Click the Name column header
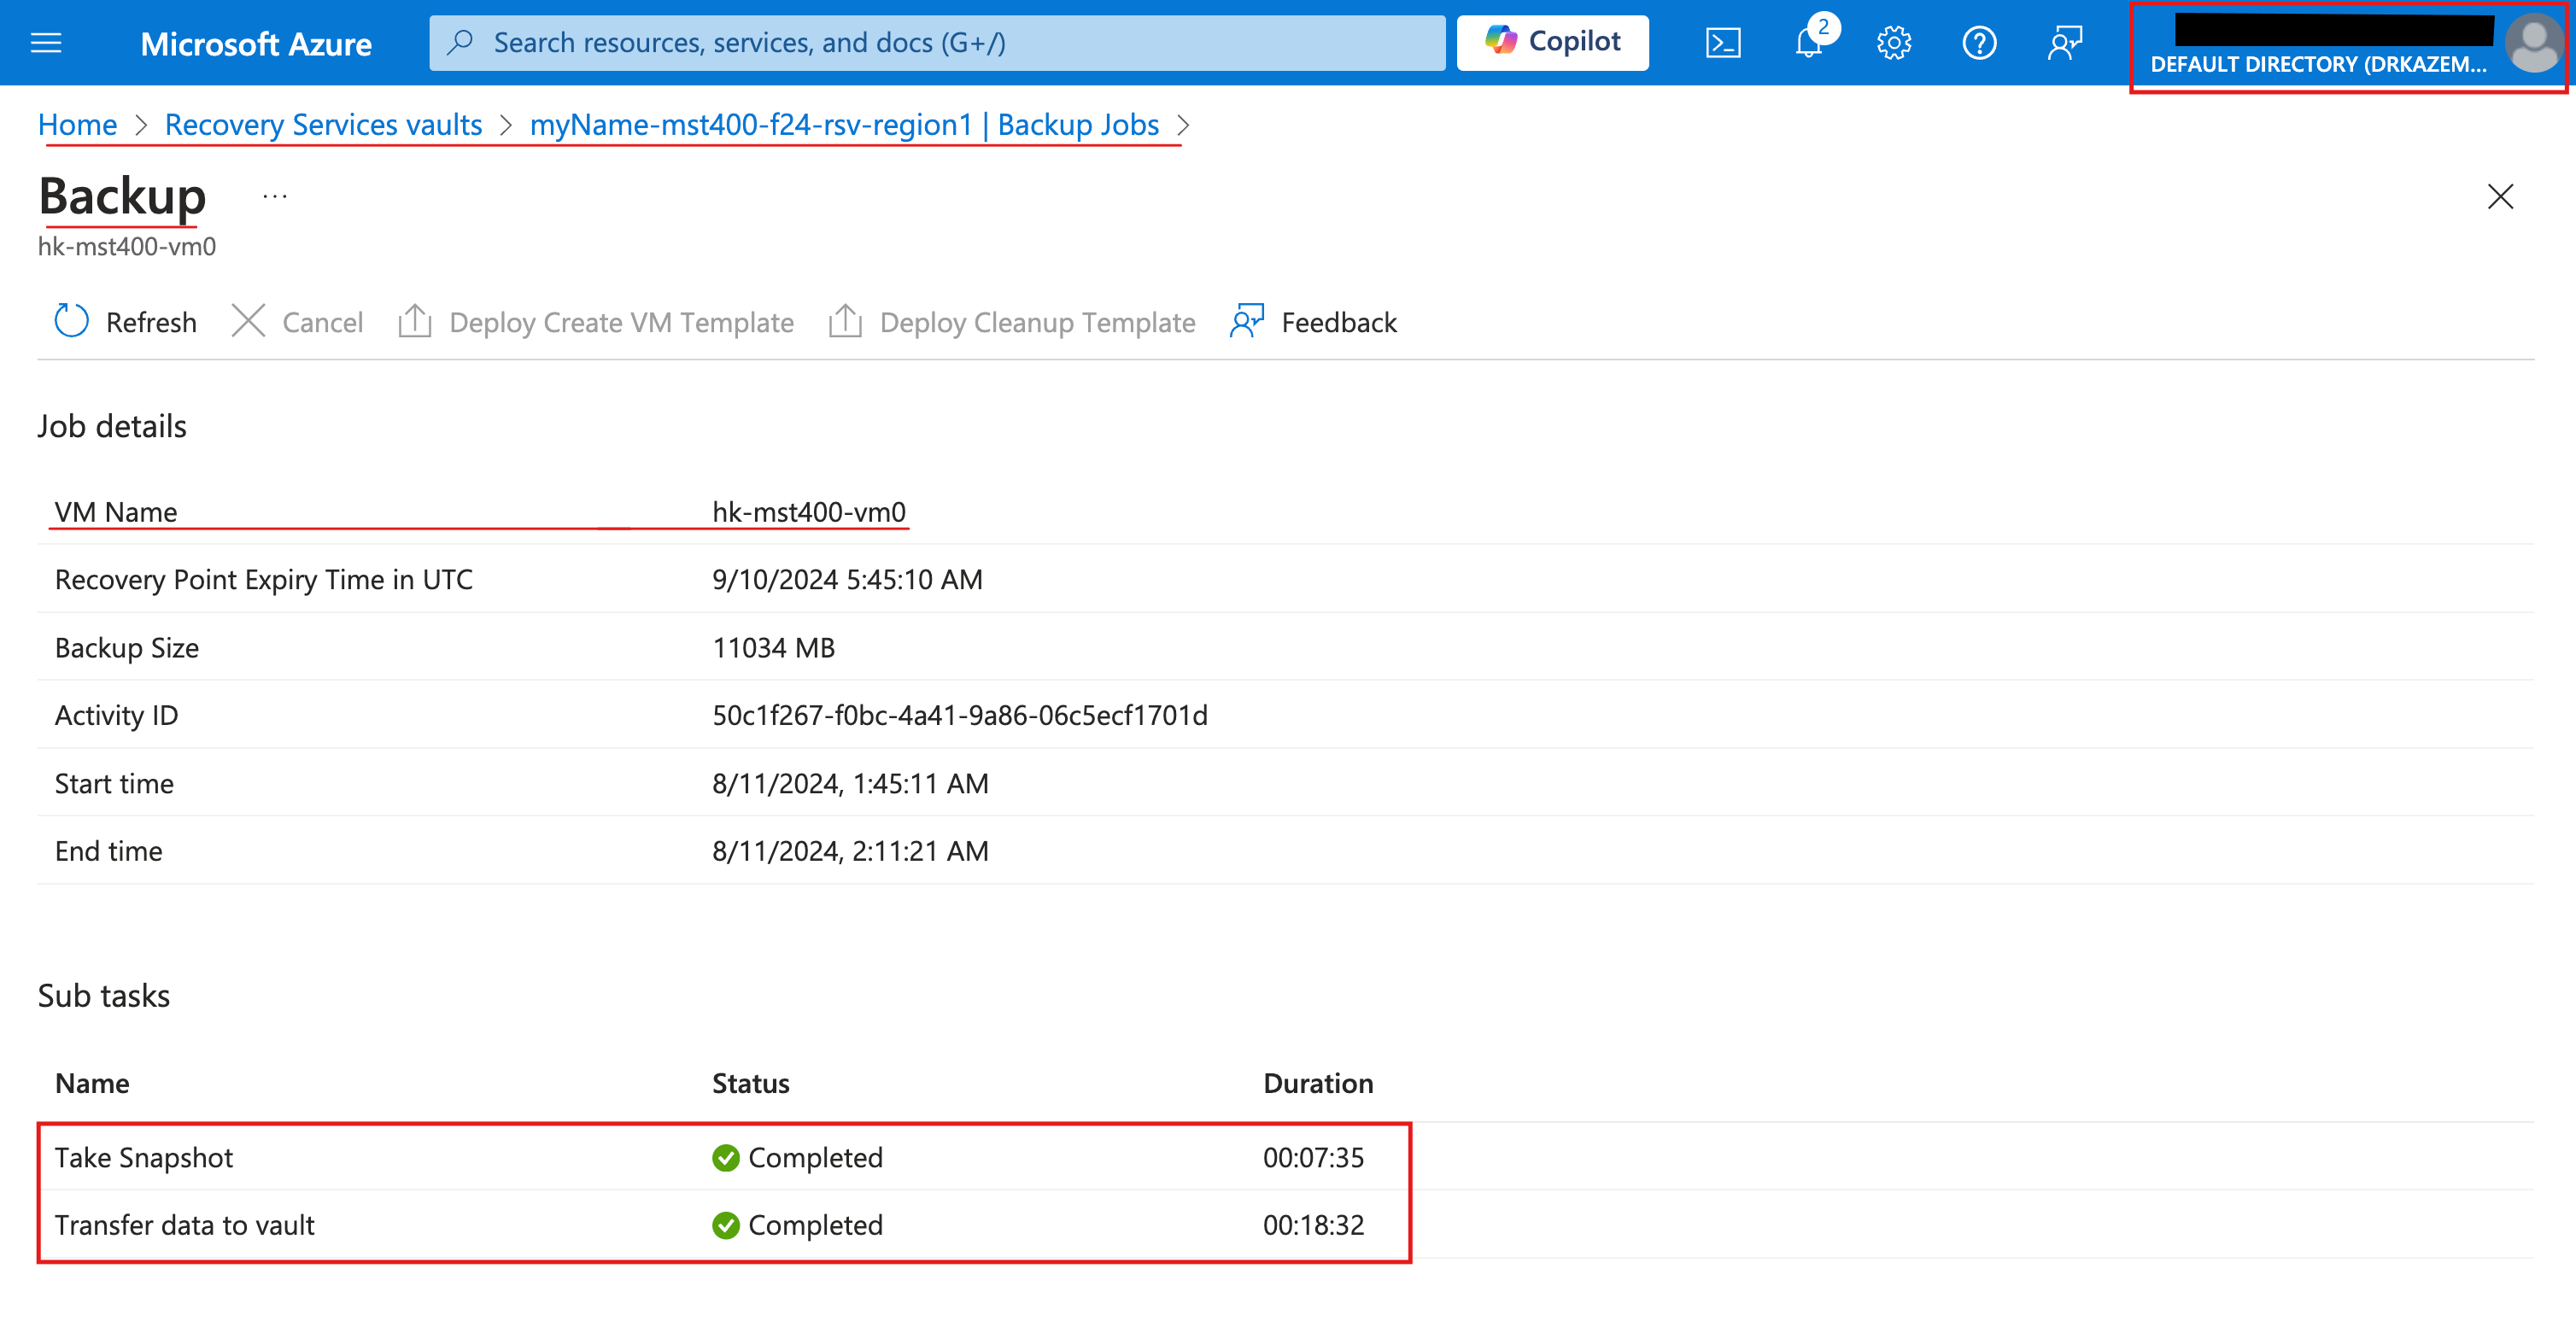The width and height of the screenshot is (2576, 1327). tap(92, 1084)
